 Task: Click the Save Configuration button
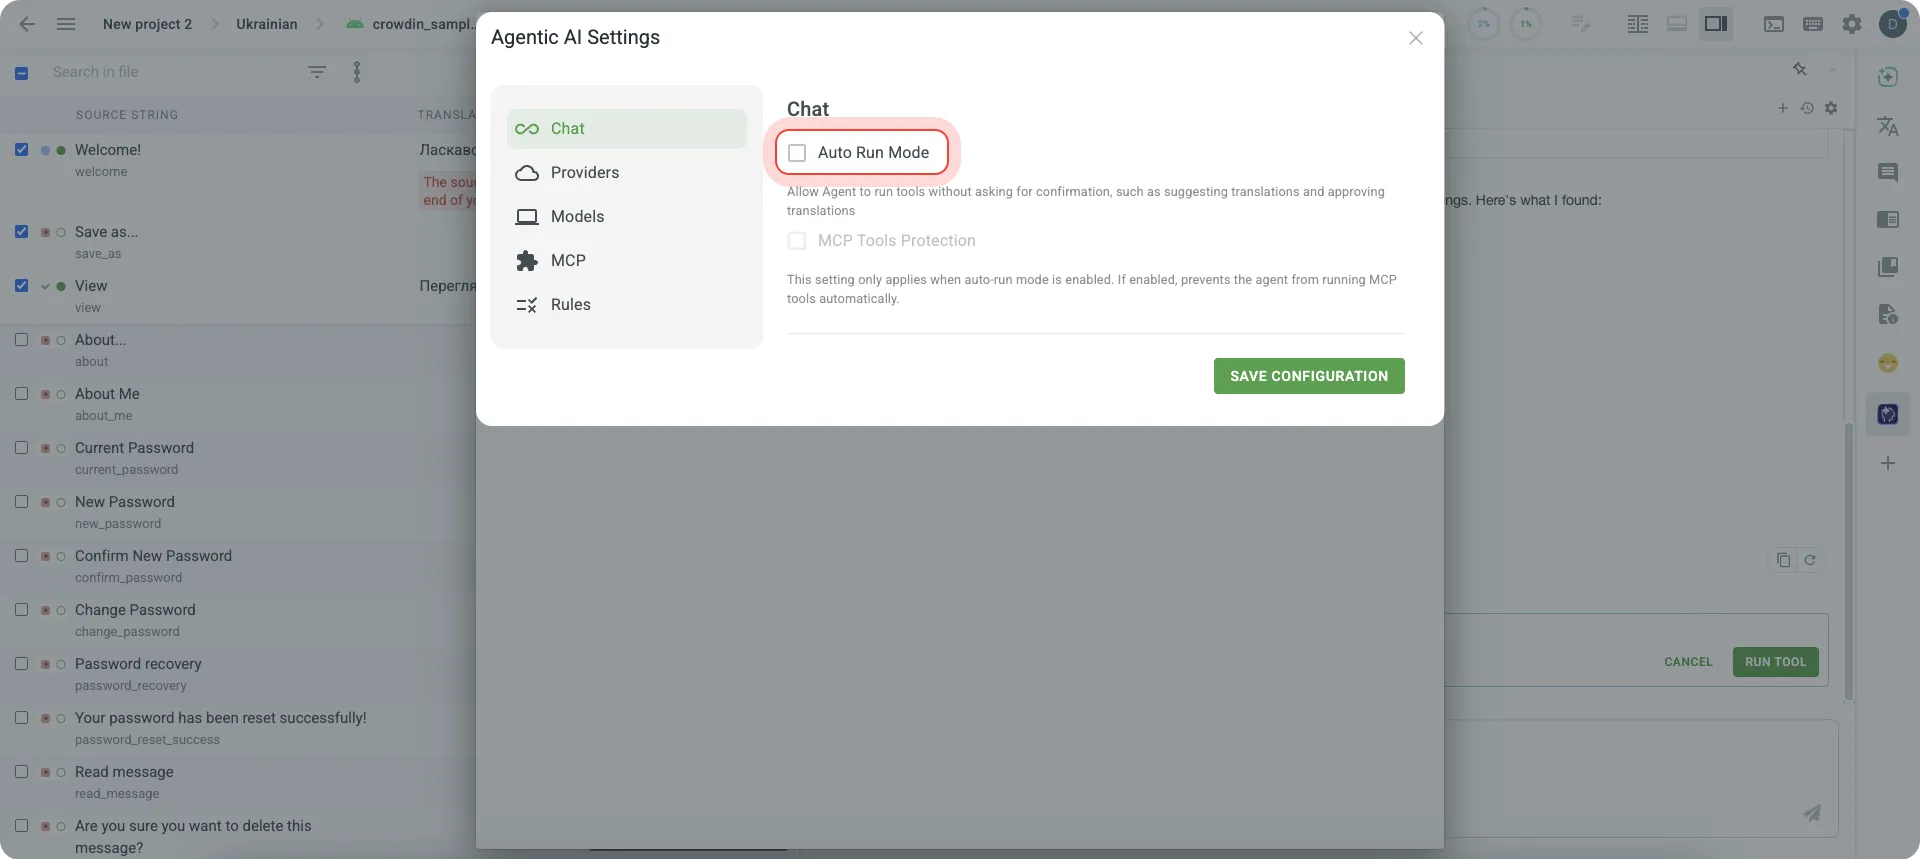1308,376
